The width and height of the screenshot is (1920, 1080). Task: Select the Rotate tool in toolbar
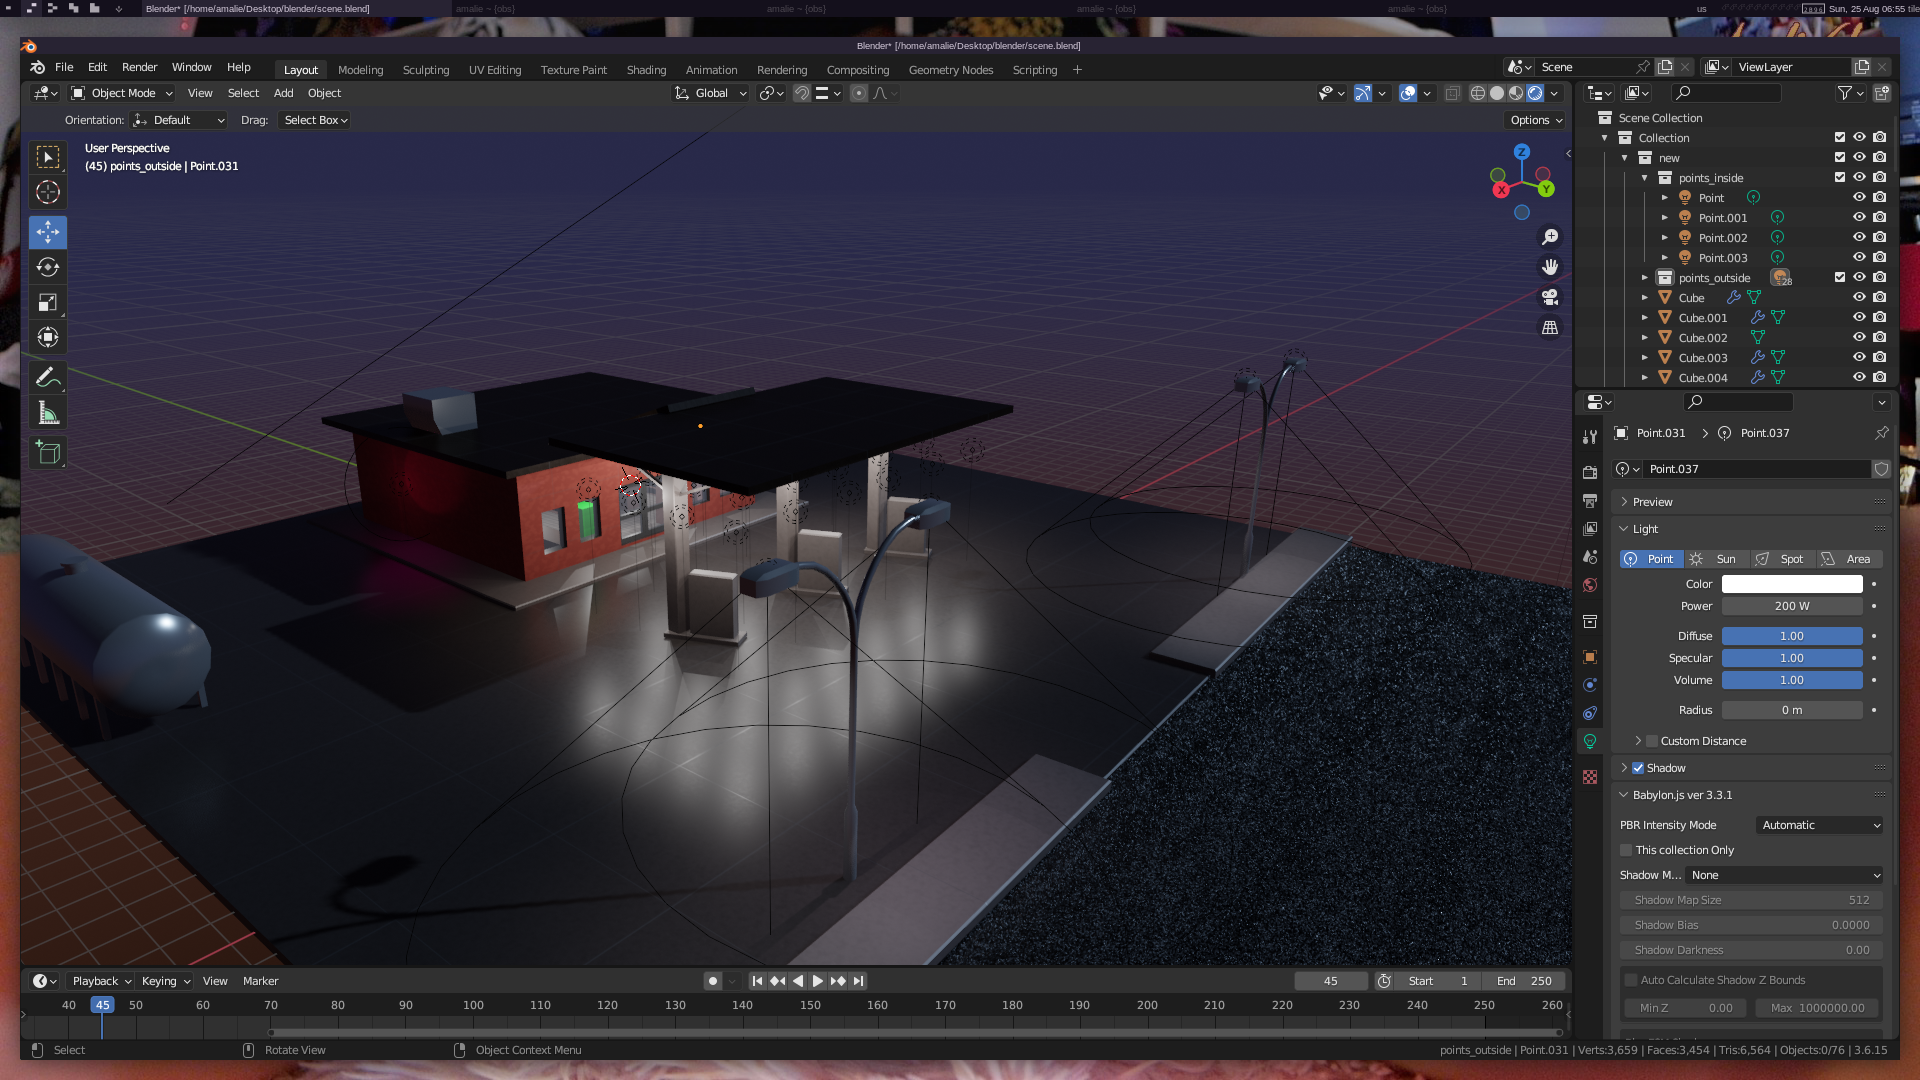[x=47, y=267]
